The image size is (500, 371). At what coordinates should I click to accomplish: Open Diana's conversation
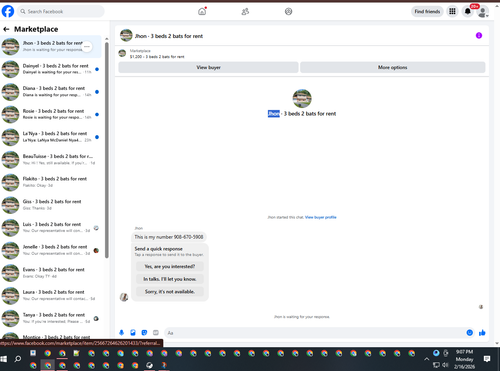tap(51, 92)
